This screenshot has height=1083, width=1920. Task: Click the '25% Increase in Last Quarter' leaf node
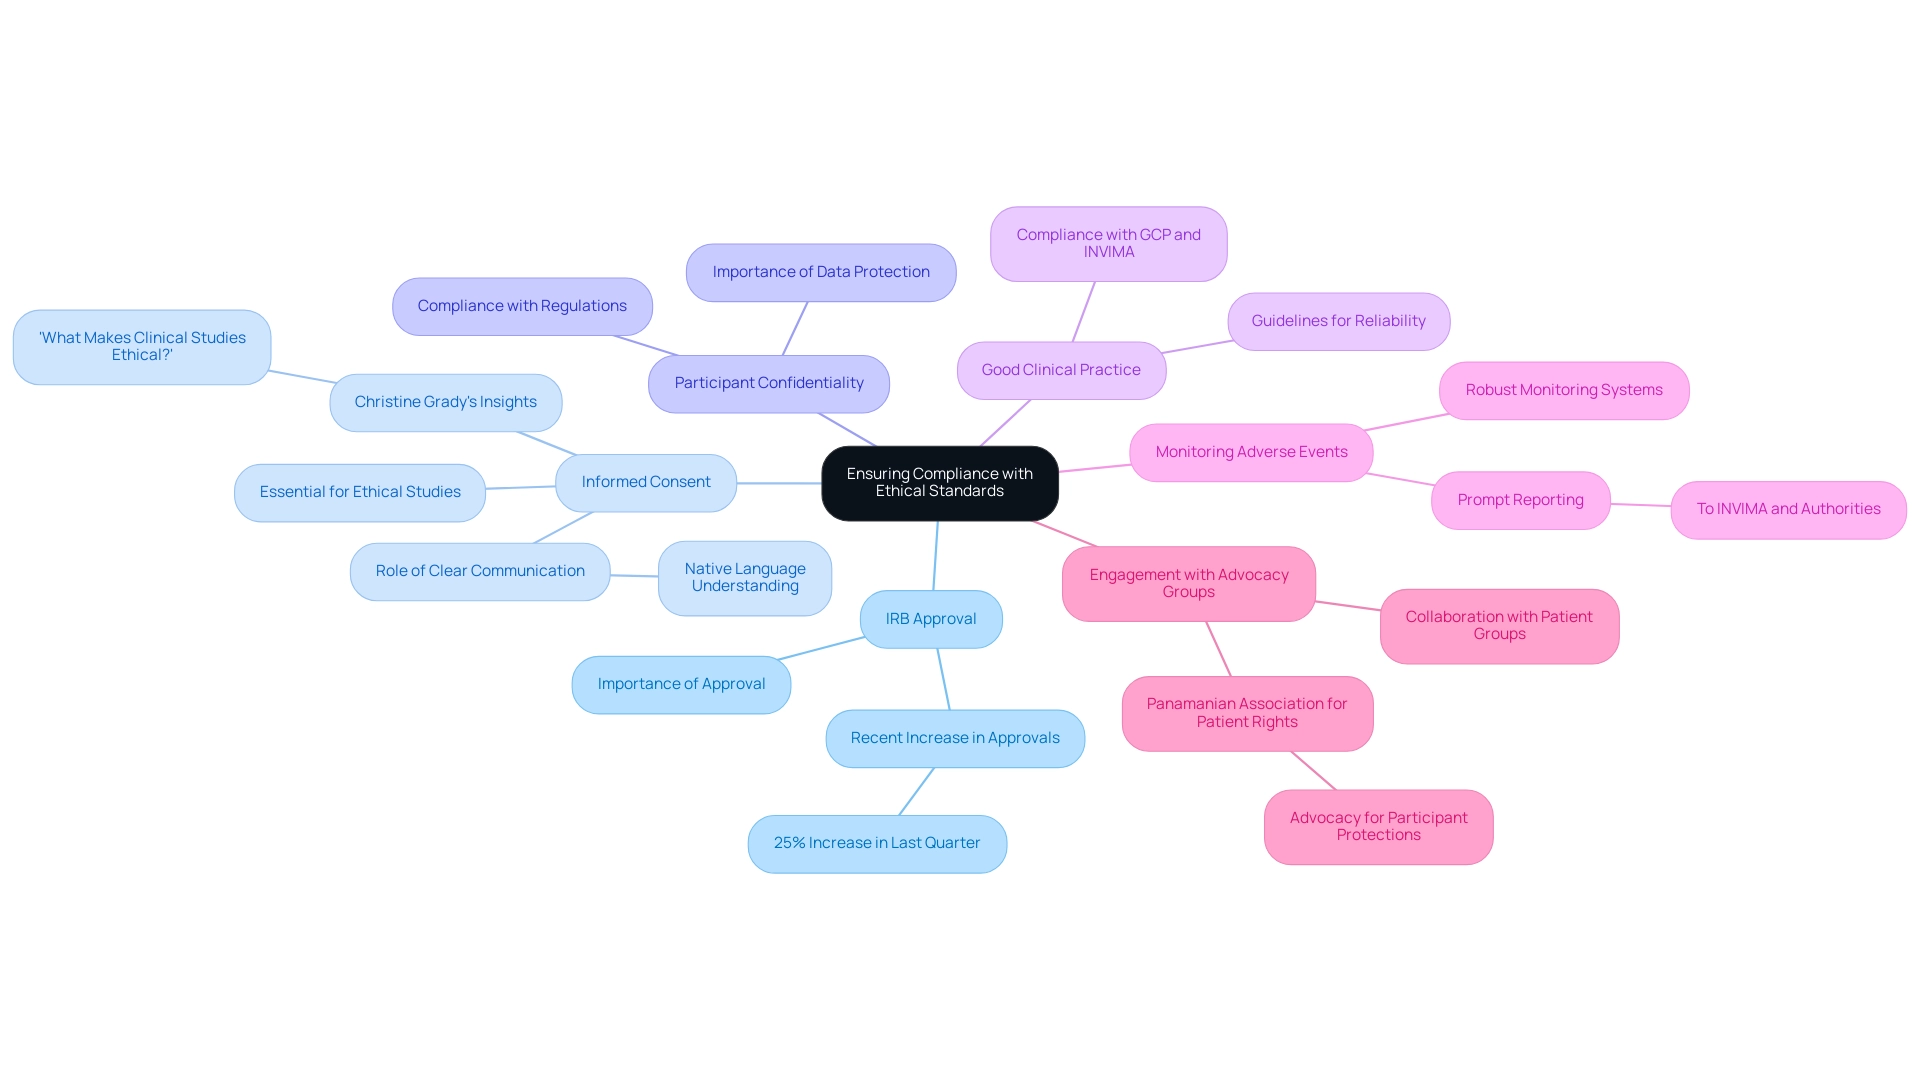(x=877, y=842)
